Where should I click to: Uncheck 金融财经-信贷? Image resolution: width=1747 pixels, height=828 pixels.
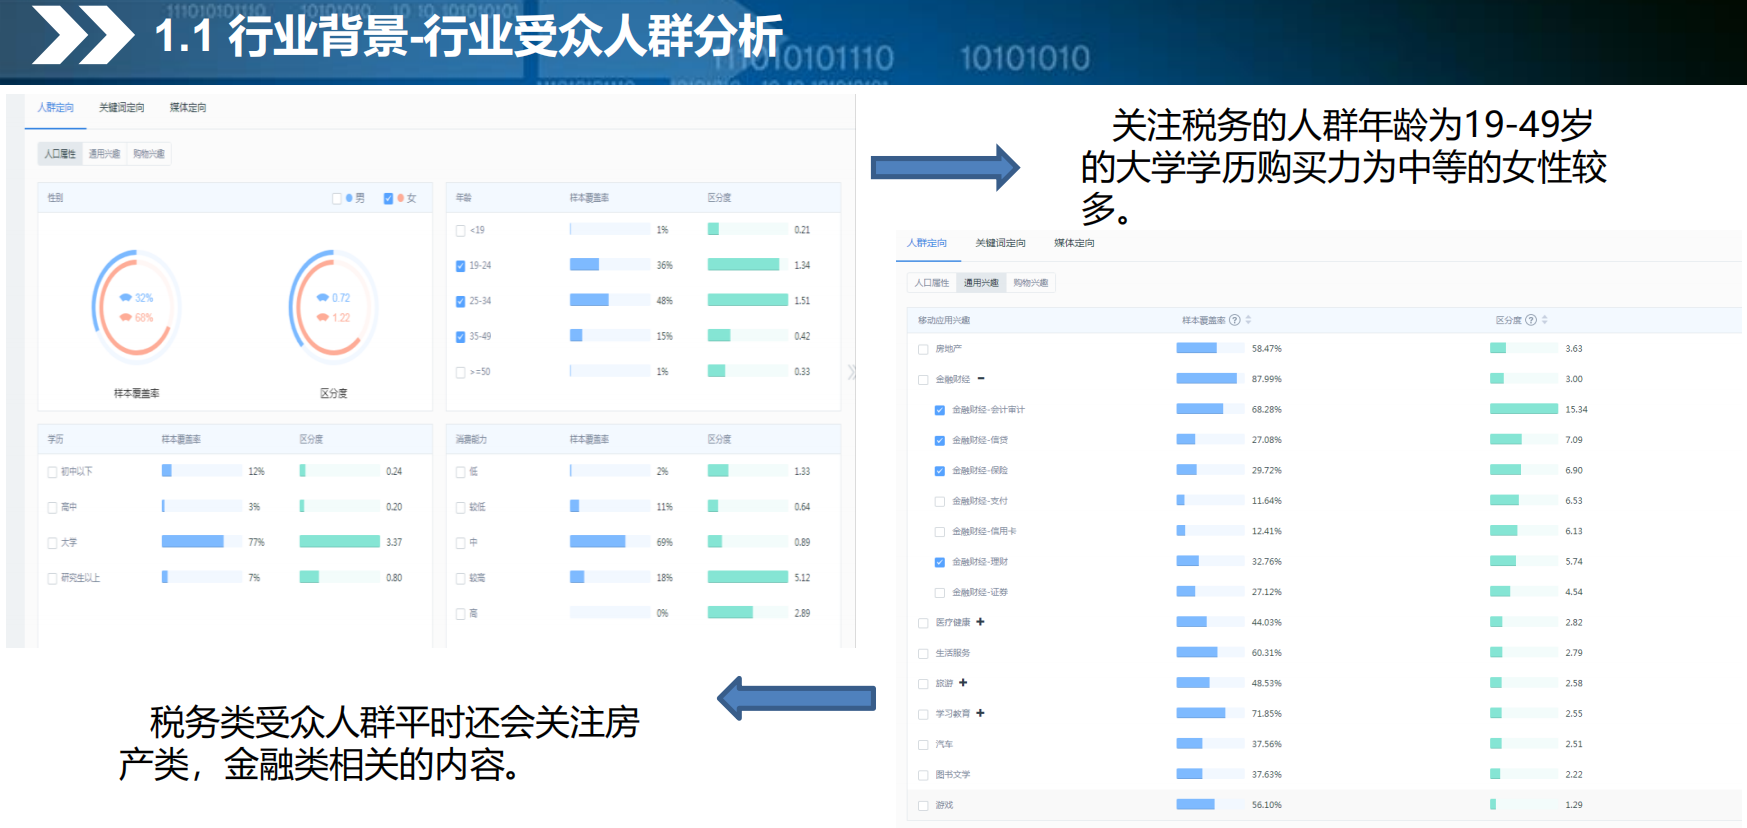coord(940,440)
